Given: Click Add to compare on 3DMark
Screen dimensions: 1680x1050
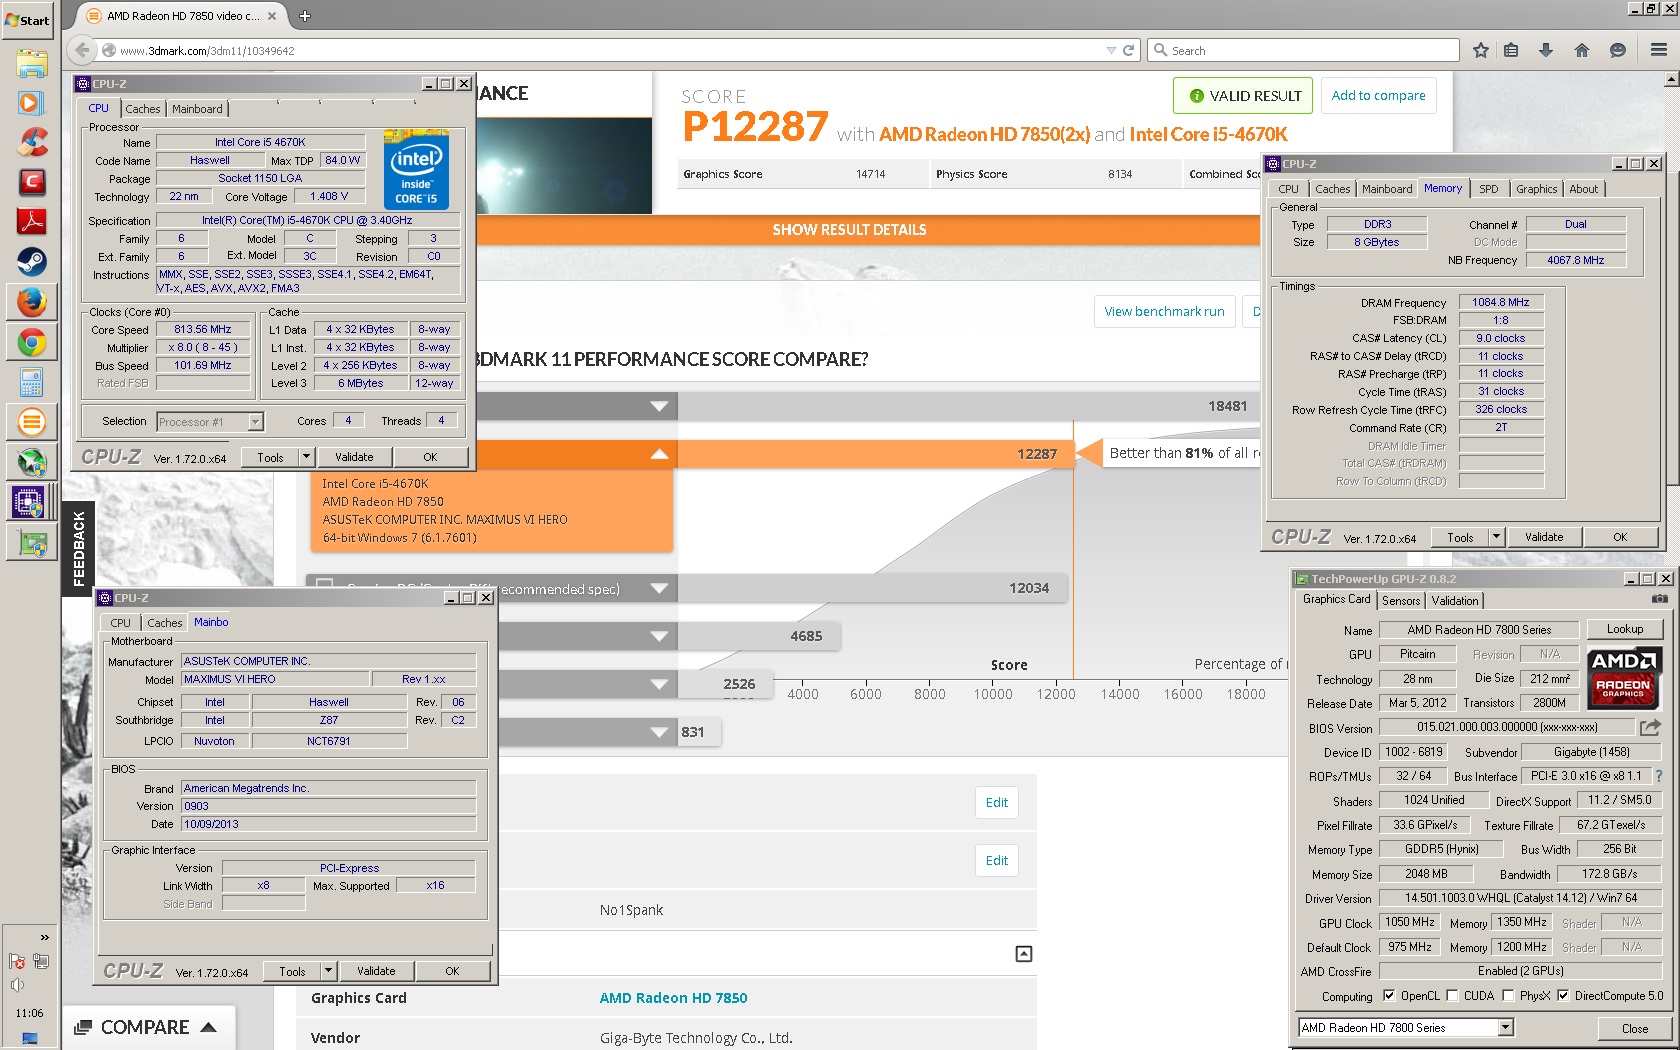Looking at the screenshot, I should (x=1379, y=96).
